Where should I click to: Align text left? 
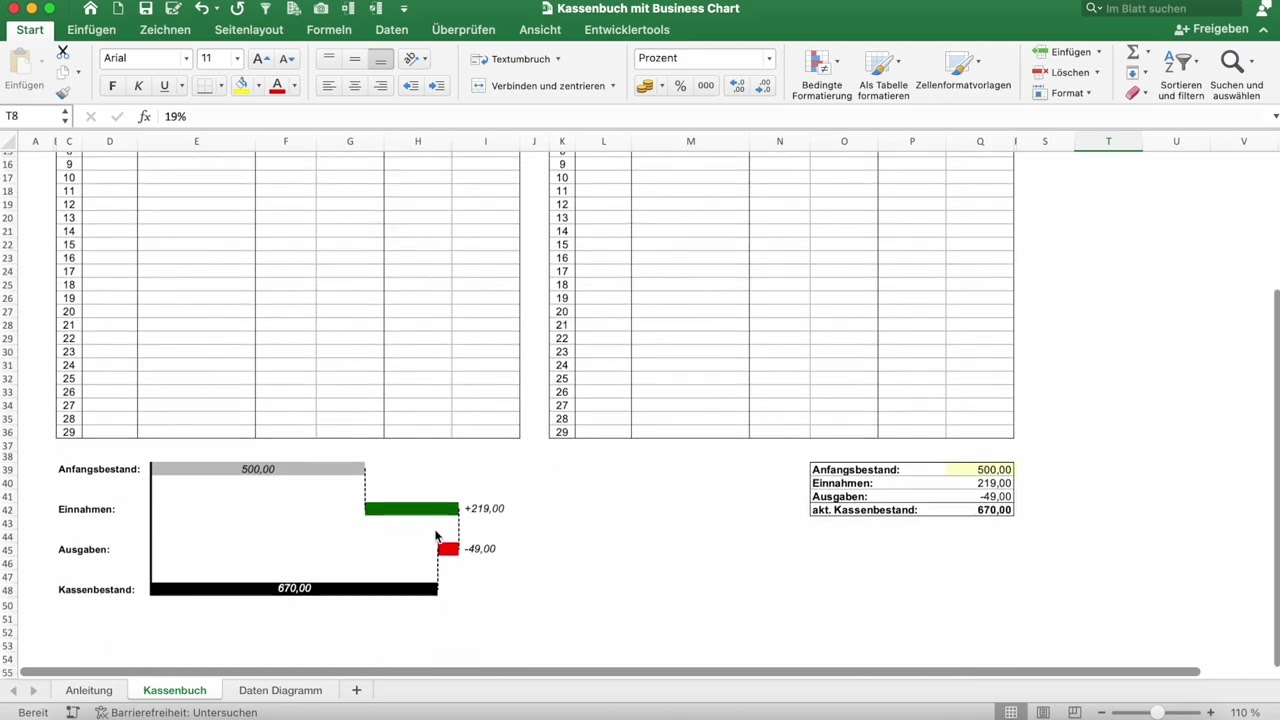pos(328,86)
